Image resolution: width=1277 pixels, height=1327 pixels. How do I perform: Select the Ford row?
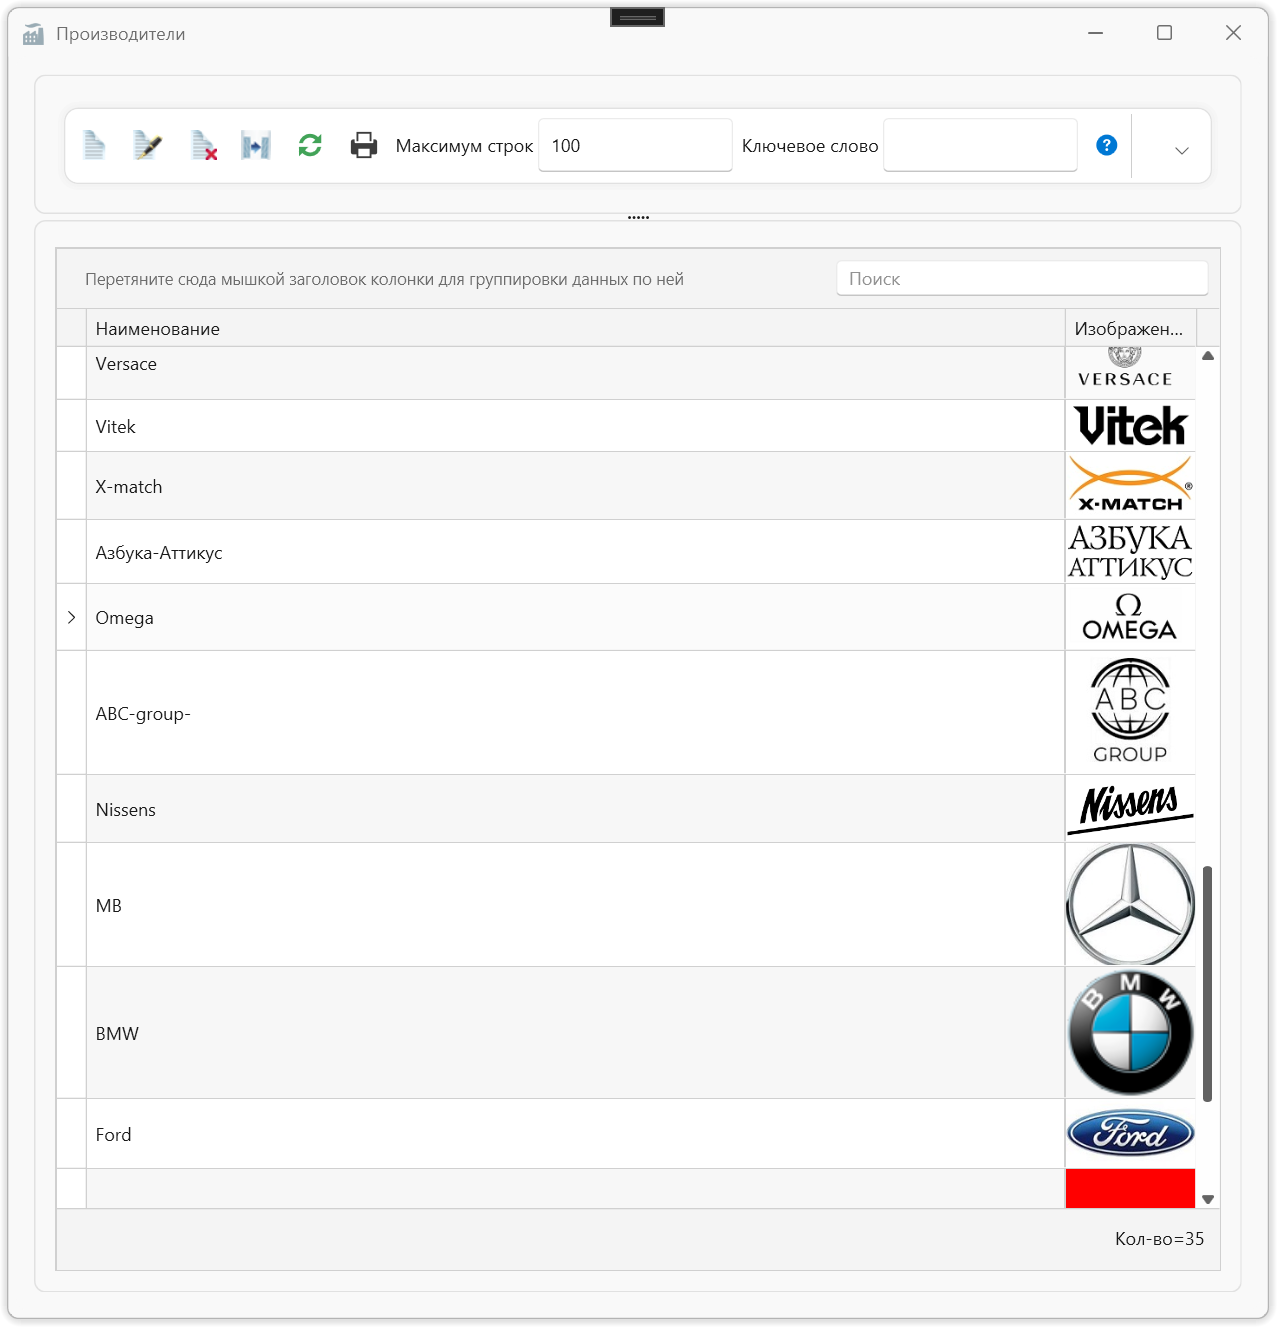pyautogui.click(x=575, y=1134)
